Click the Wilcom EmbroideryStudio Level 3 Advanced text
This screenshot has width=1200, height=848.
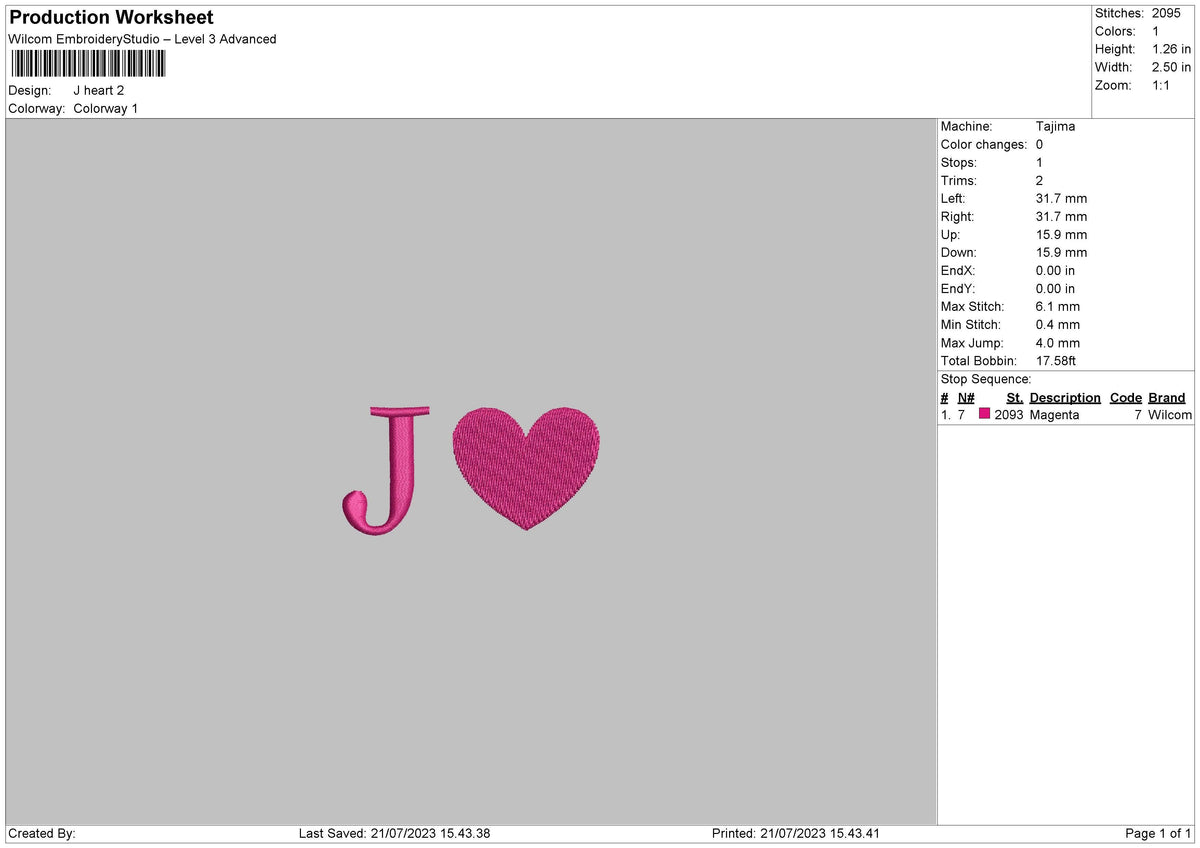(x=140, y=39)
